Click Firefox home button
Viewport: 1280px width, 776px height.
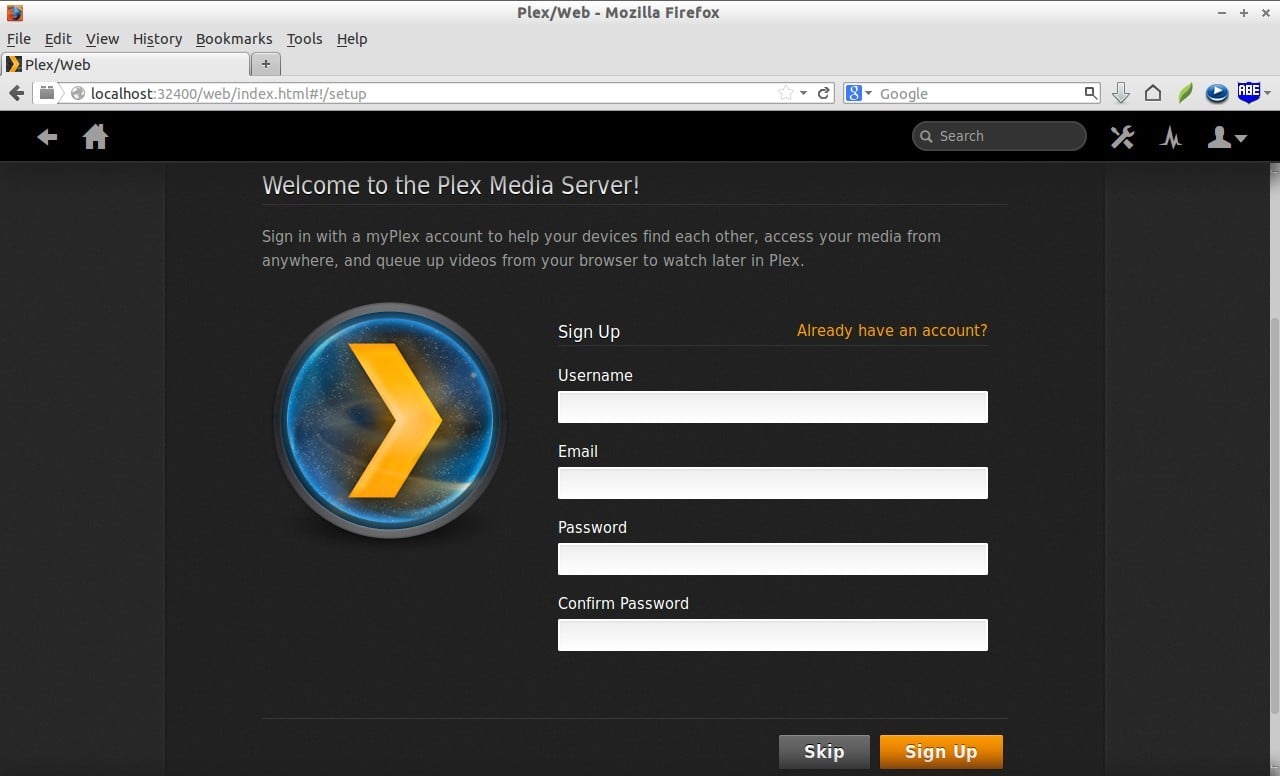tap(1153, 93)
